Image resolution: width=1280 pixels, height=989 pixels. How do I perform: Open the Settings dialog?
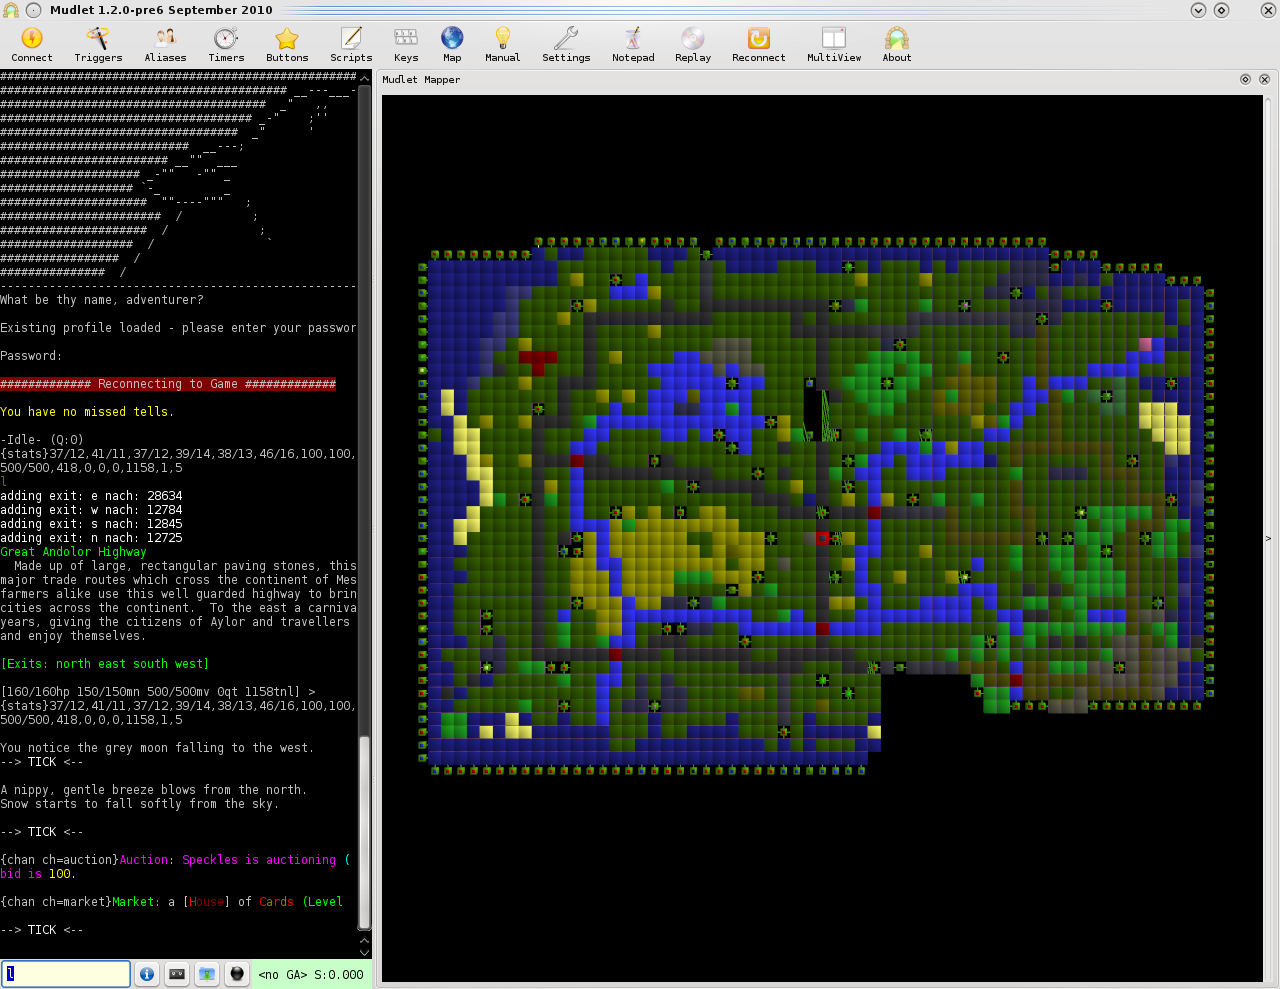click(566, 45)
